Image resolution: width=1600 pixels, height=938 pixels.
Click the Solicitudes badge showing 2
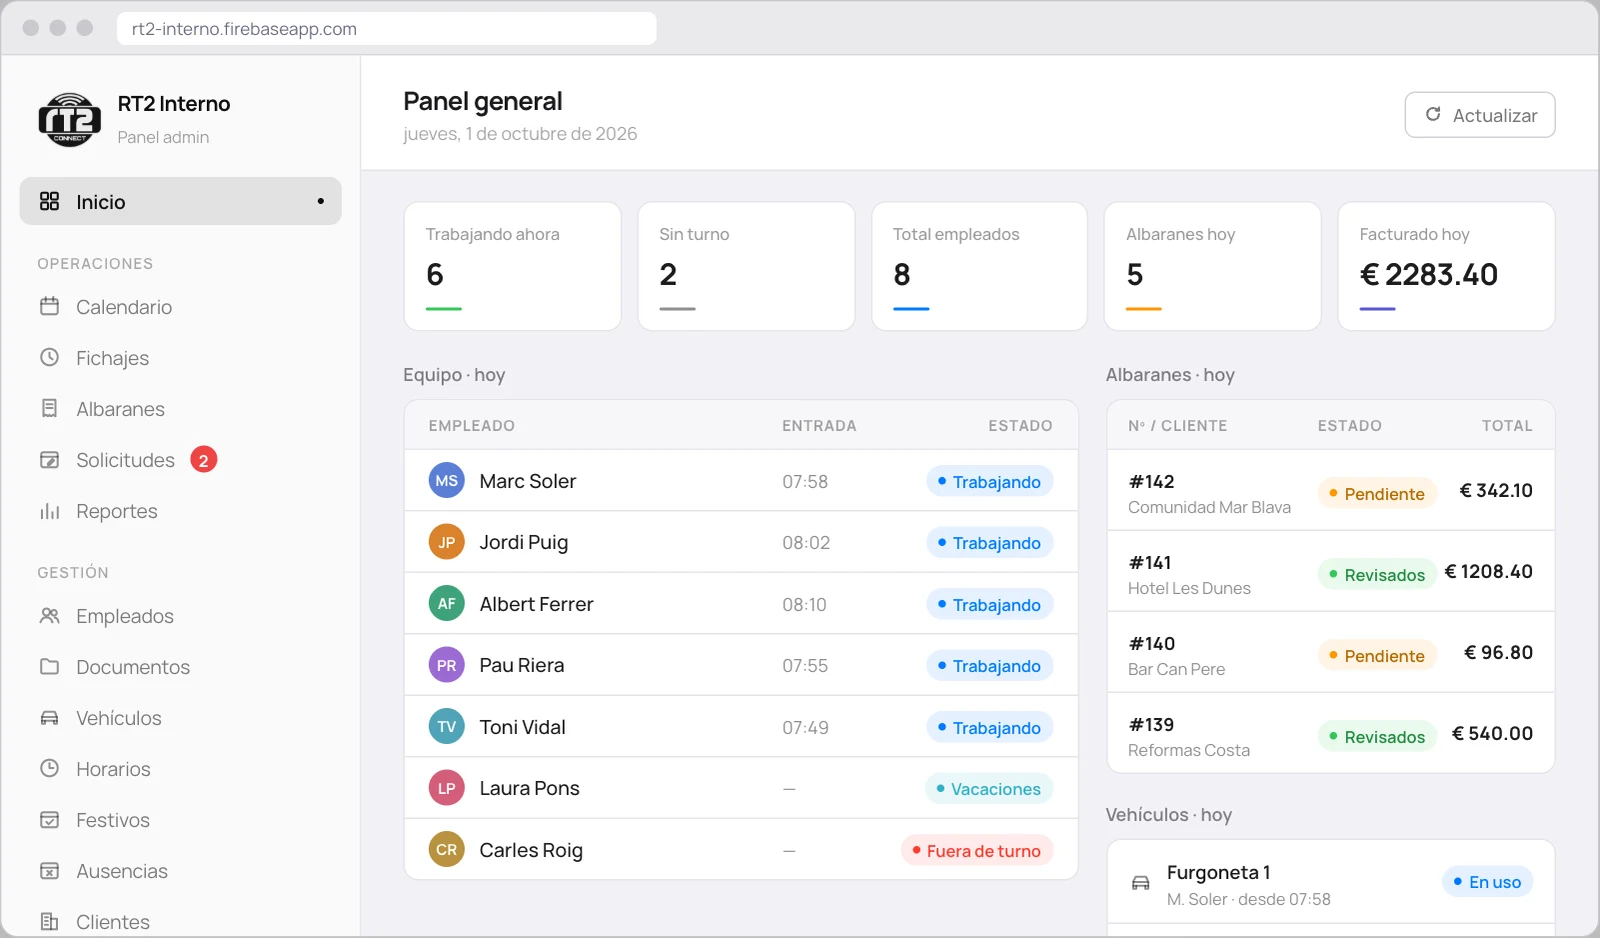204,460
